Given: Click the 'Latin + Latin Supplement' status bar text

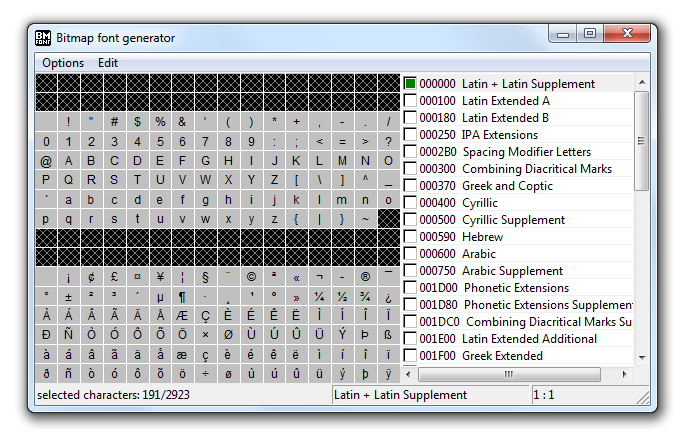Looking at the screenshot, I should click(x=400, y=395).
